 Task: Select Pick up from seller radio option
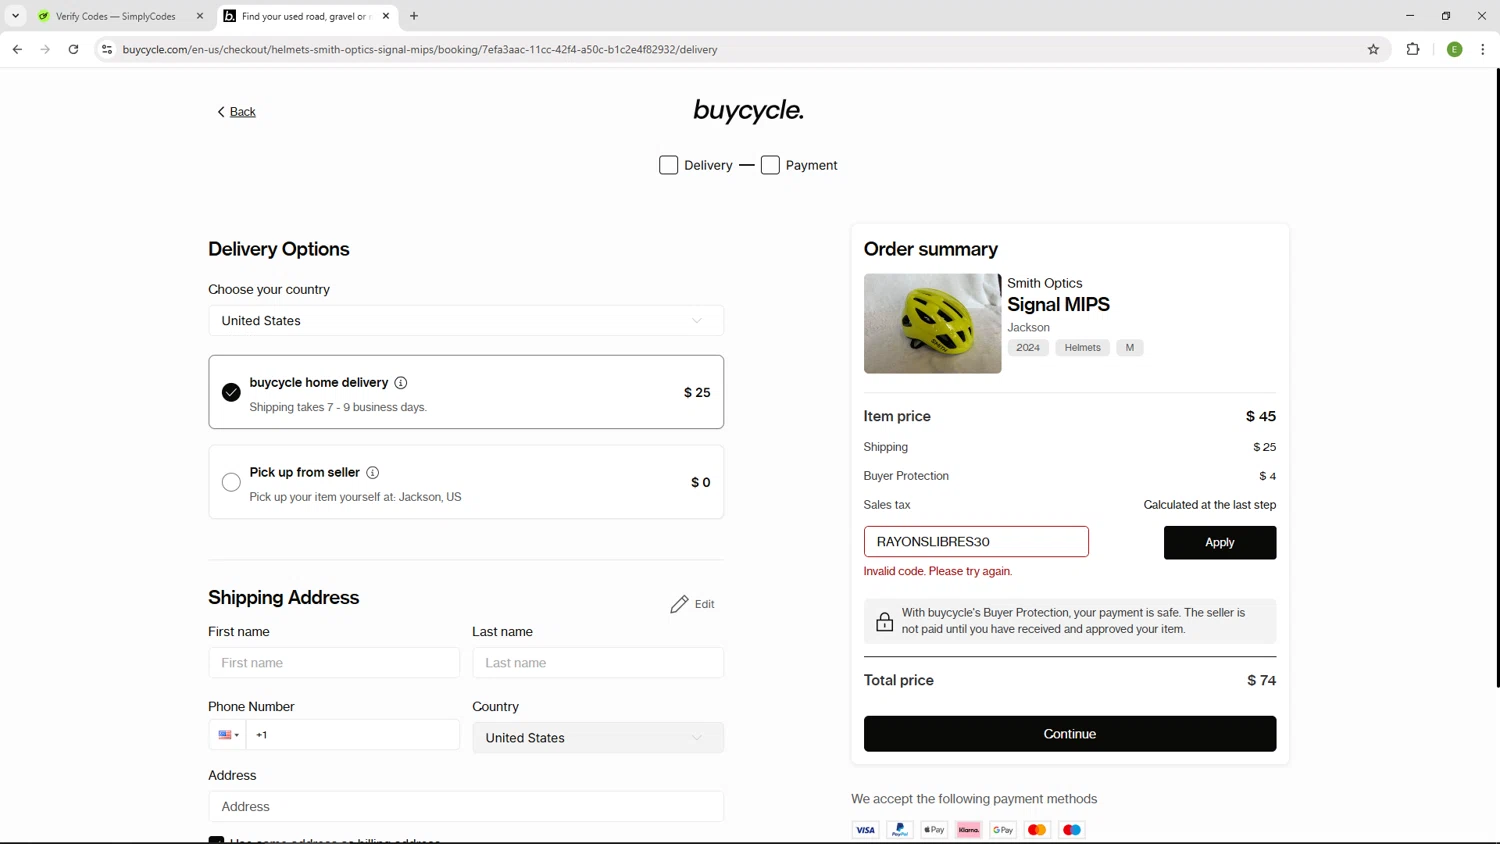[231, 482]
